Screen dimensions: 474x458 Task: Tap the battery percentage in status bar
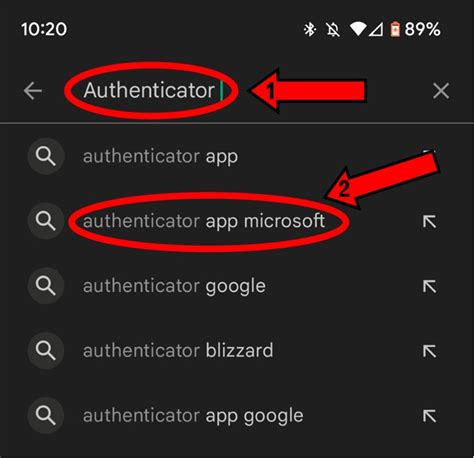click(422, 29)
